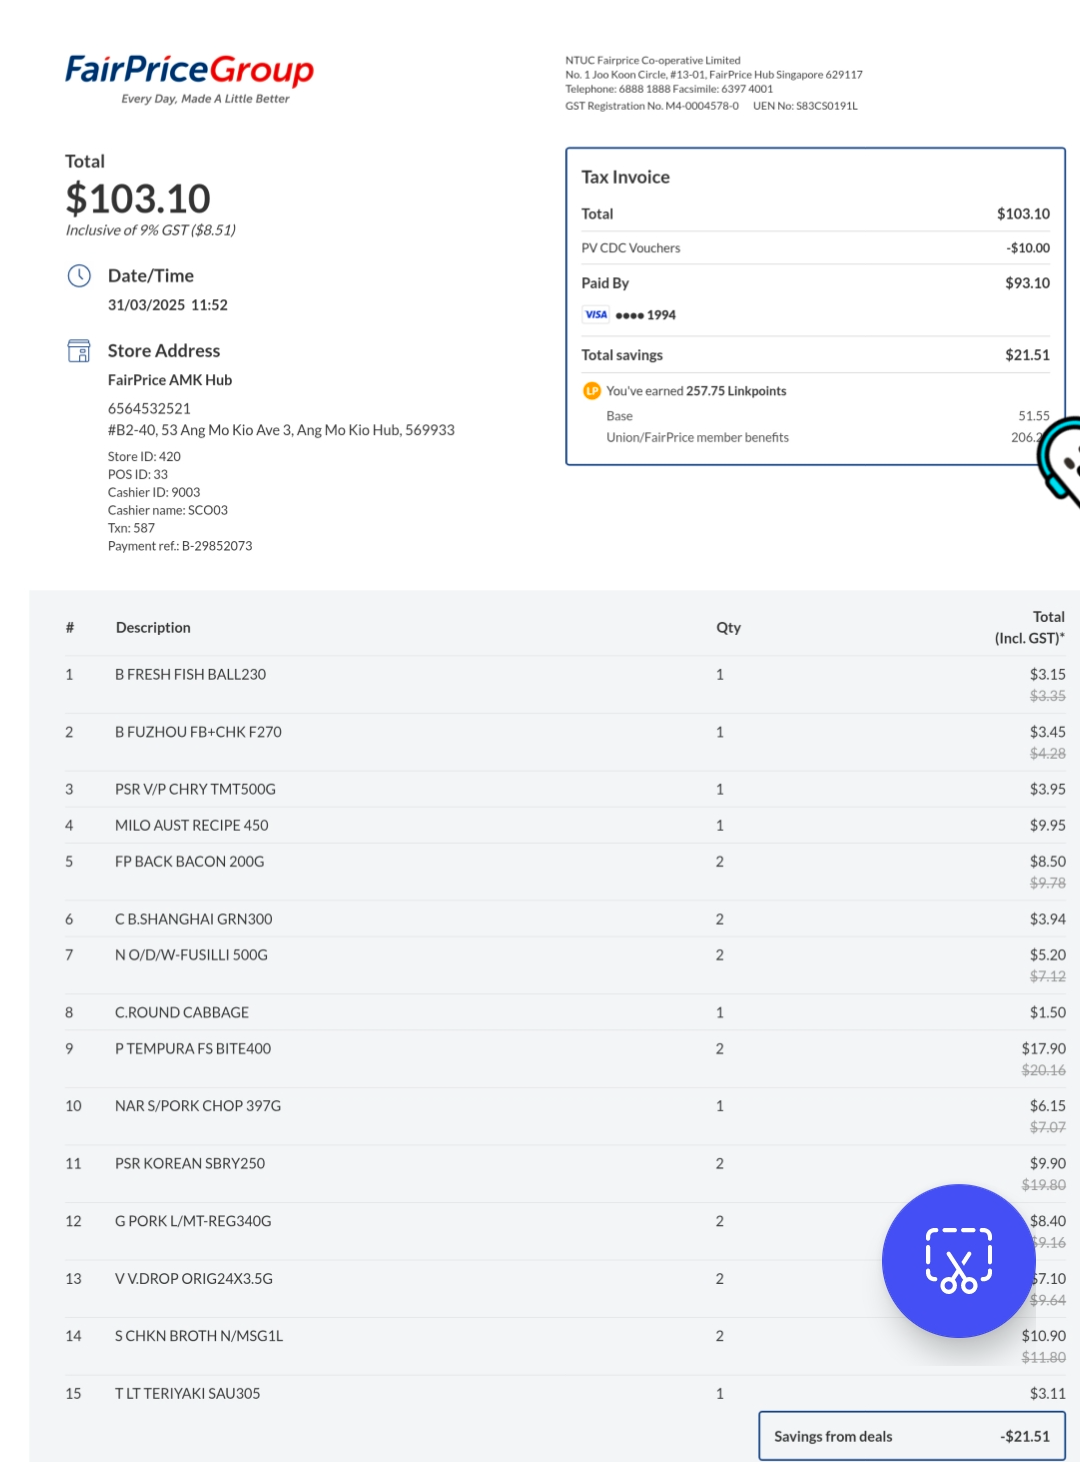1080x1462 pixels.
Task: Select item G PORK L/MT-REG340G
Action: [x=193, y=1221]
